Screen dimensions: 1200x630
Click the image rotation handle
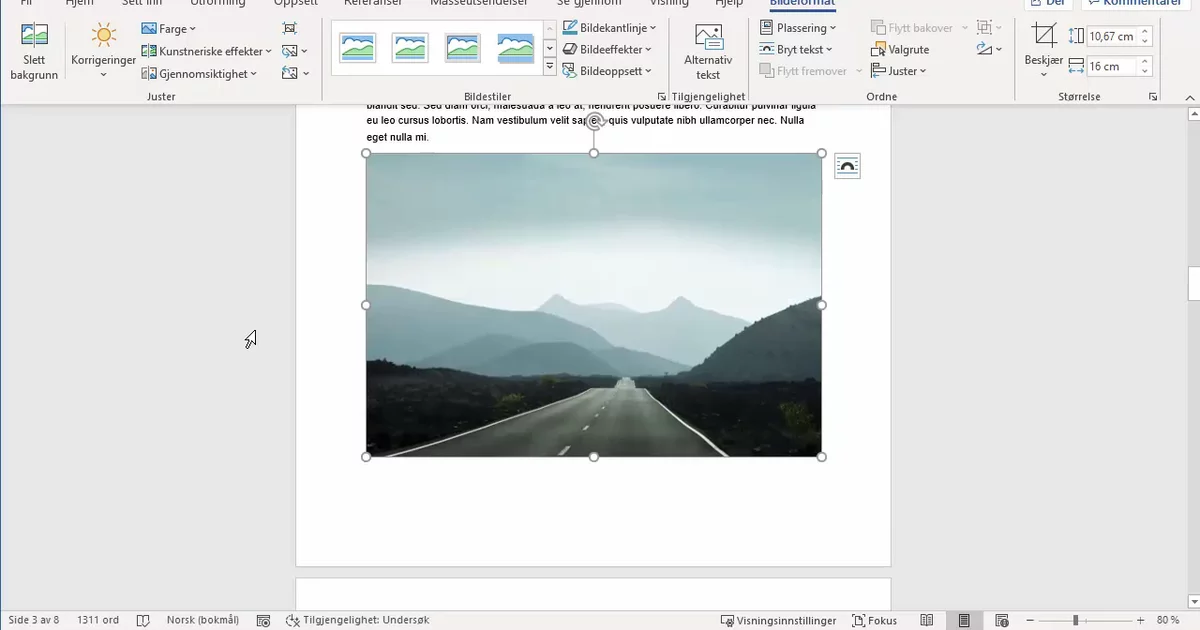click(x=594, y=122)
